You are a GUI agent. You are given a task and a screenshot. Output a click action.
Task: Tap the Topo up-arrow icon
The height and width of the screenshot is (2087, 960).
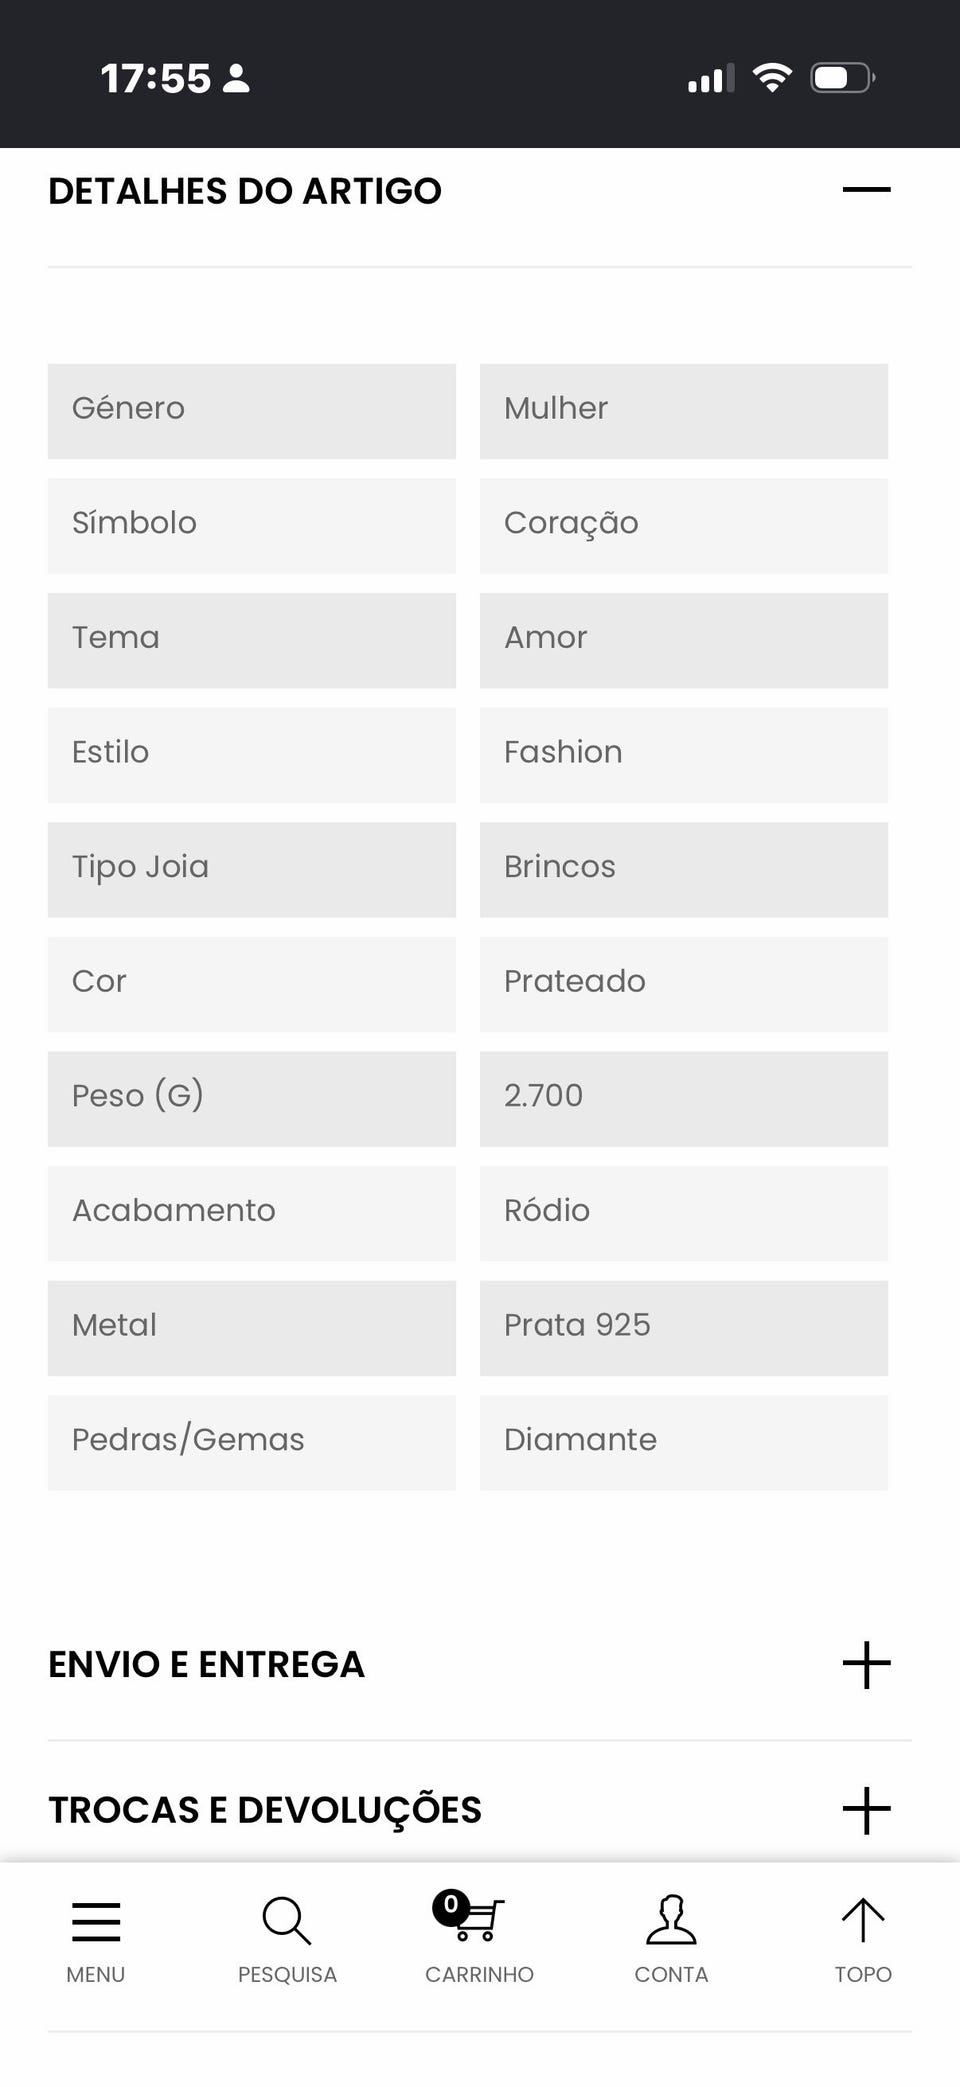click(x=863, y=1920)
